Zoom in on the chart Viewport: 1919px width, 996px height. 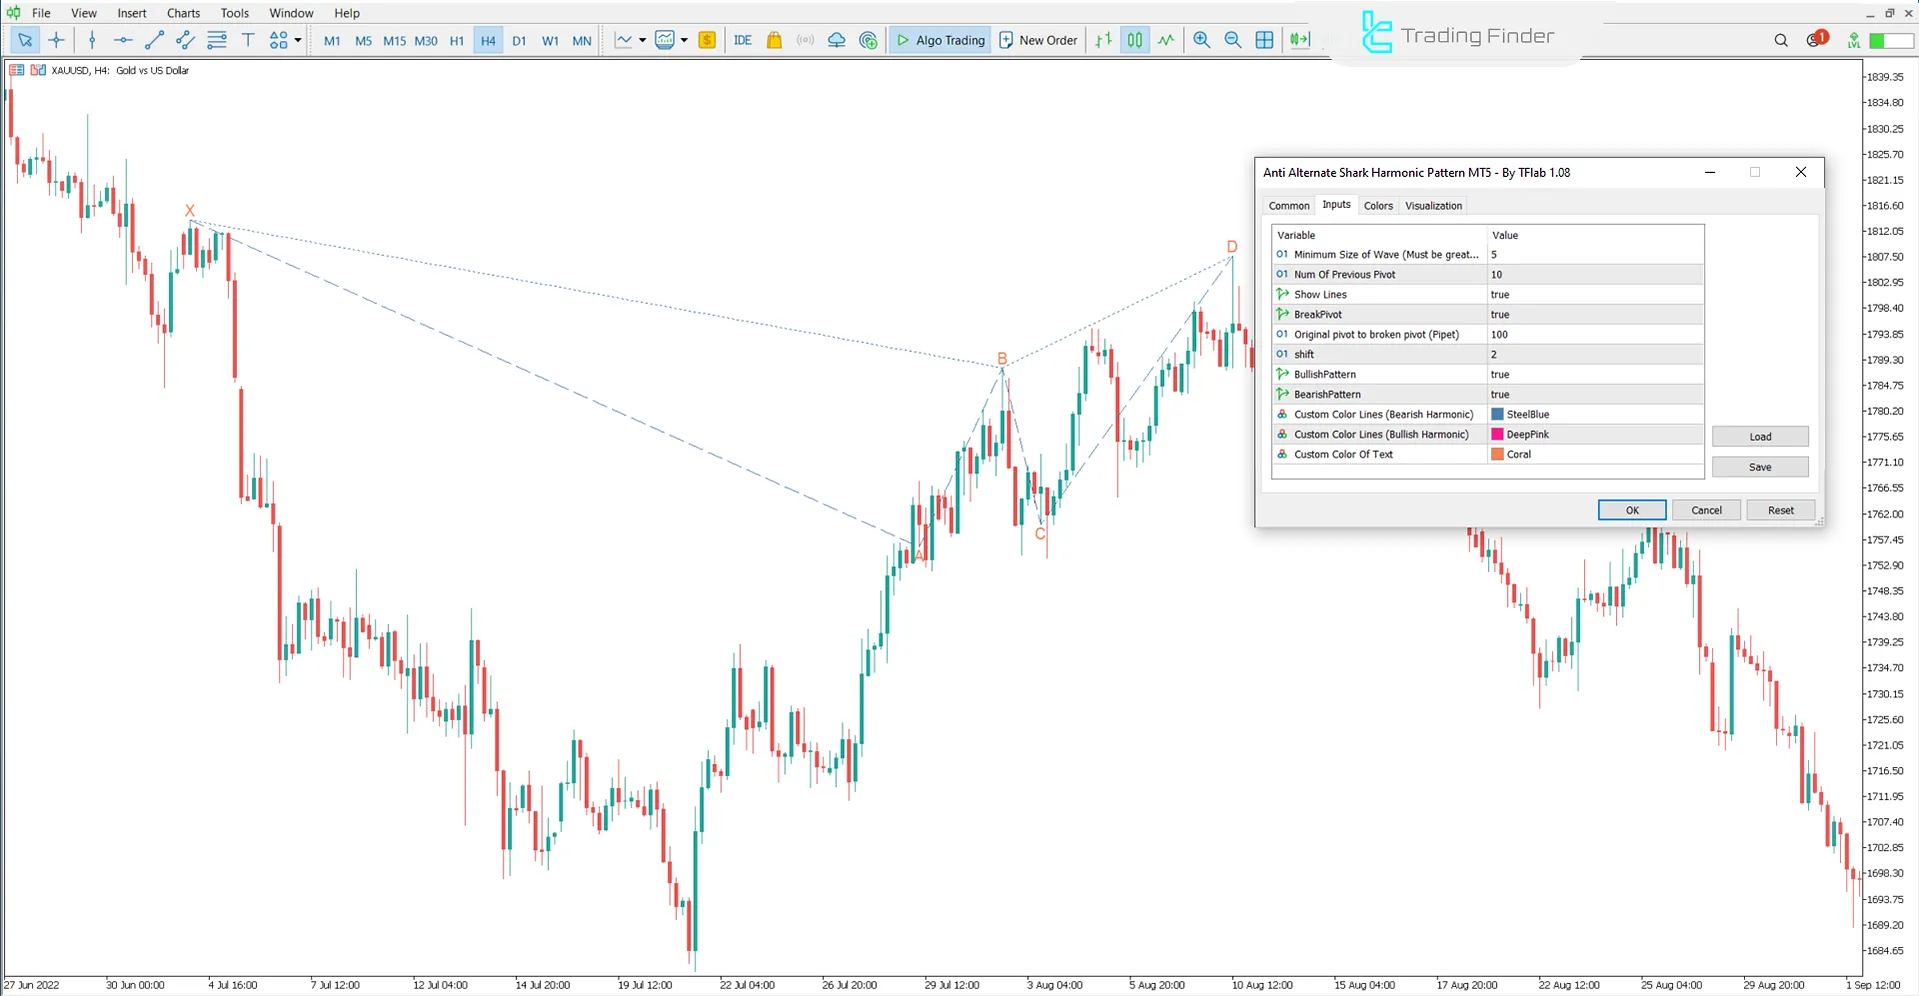[x=1202, y=40]
